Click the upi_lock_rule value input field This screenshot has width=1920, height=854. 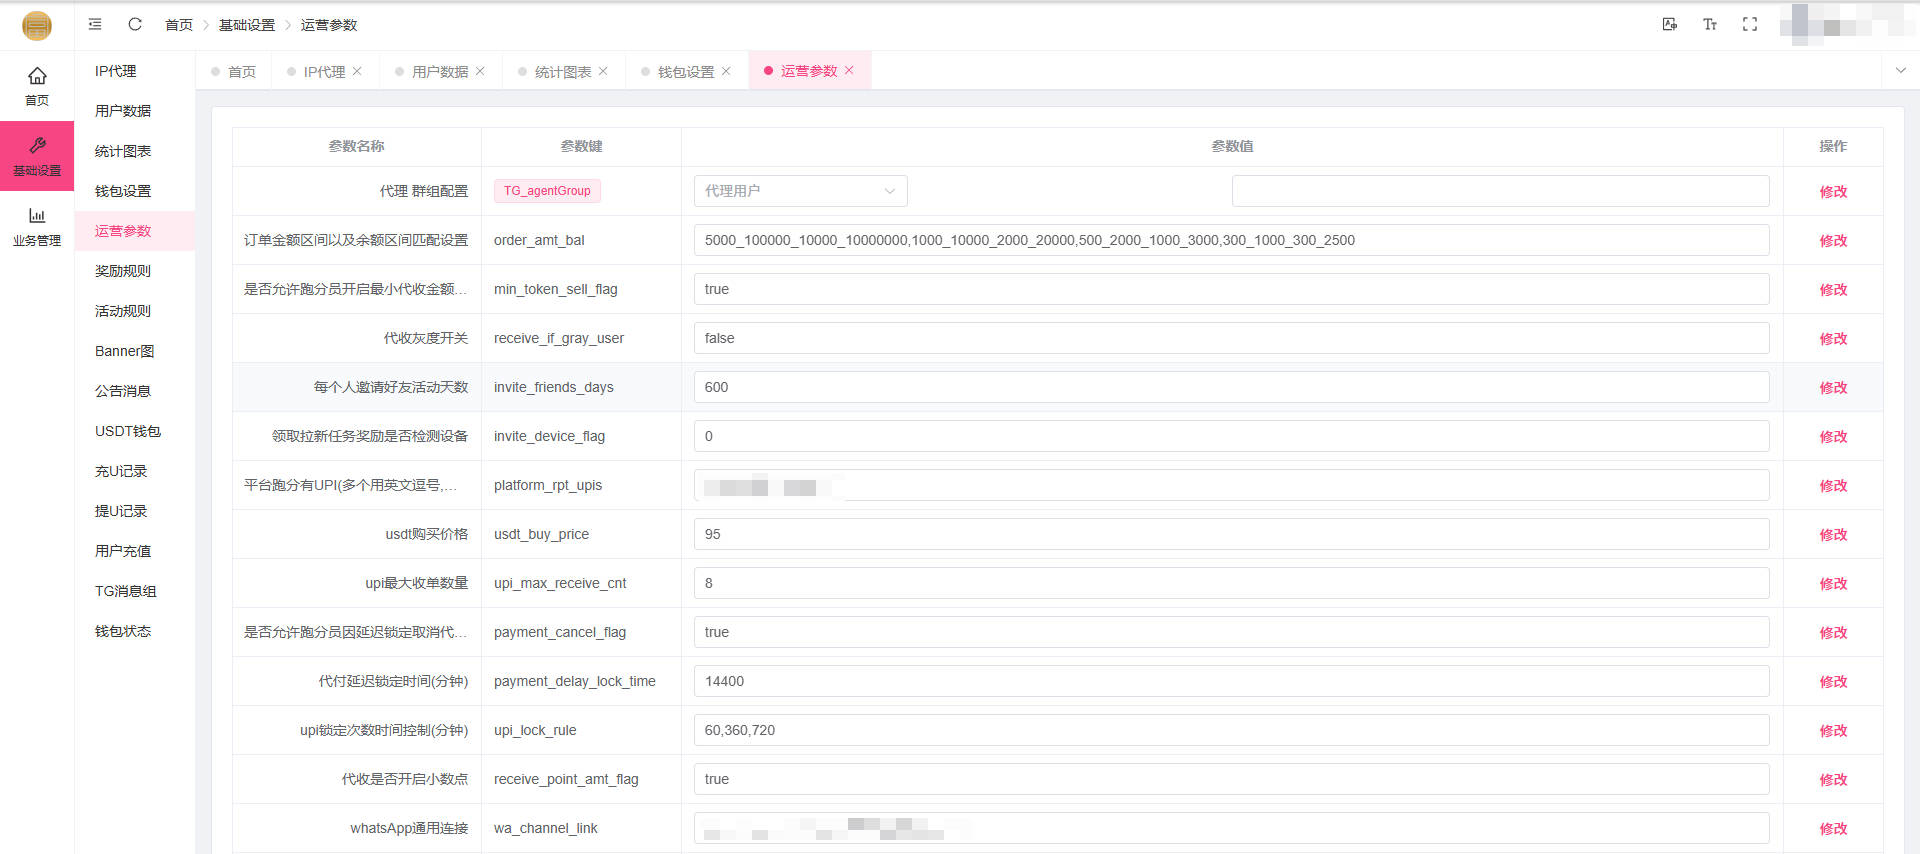click(1231, 730)
